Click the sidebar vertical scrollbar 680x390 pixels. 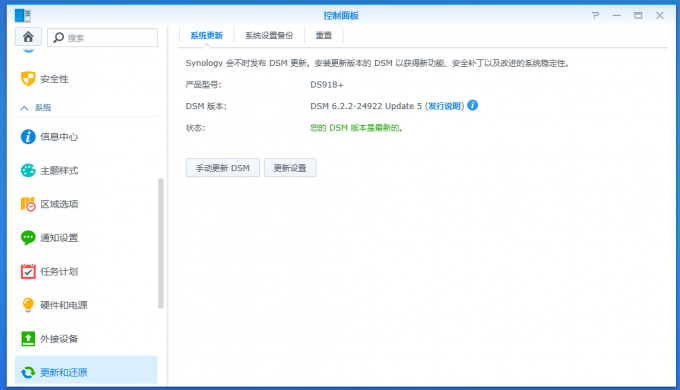[161, 243]
